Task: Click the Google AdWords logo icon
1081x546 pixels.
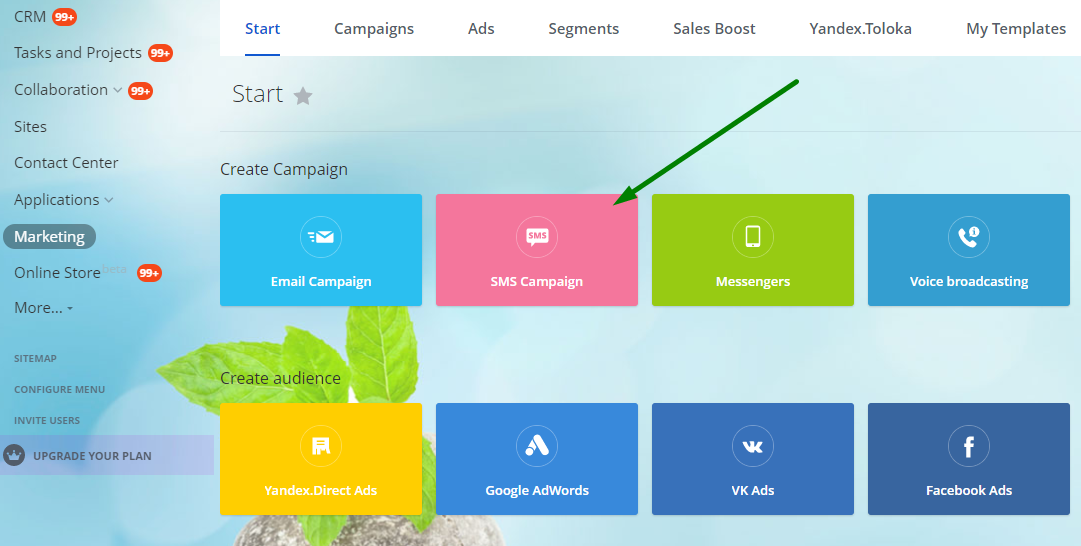Action: 537,446
